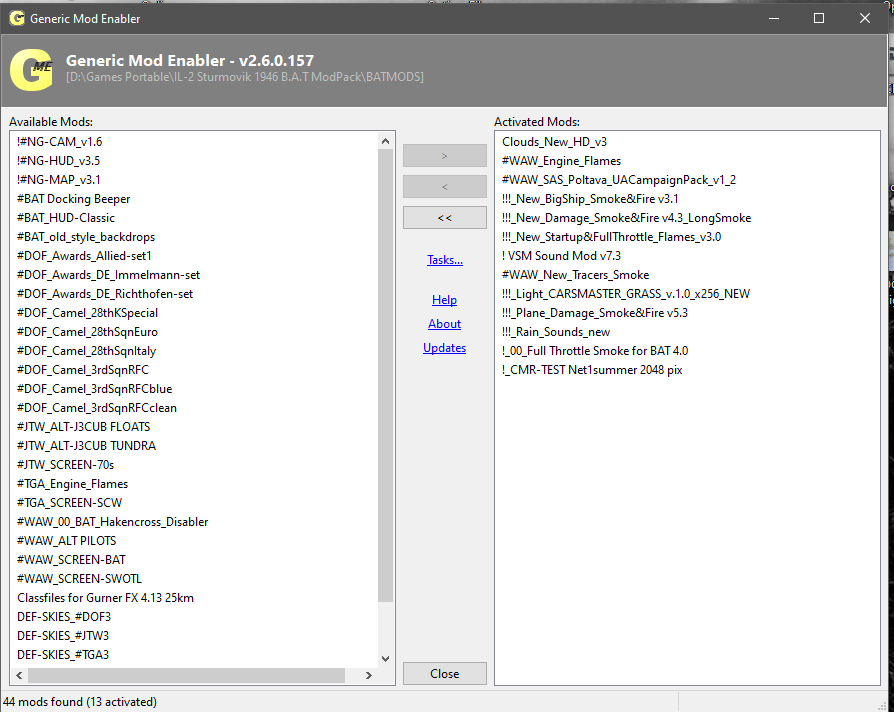Click the activate mod arrow button
Screen dimensions: 894x712
pos(445,156)
